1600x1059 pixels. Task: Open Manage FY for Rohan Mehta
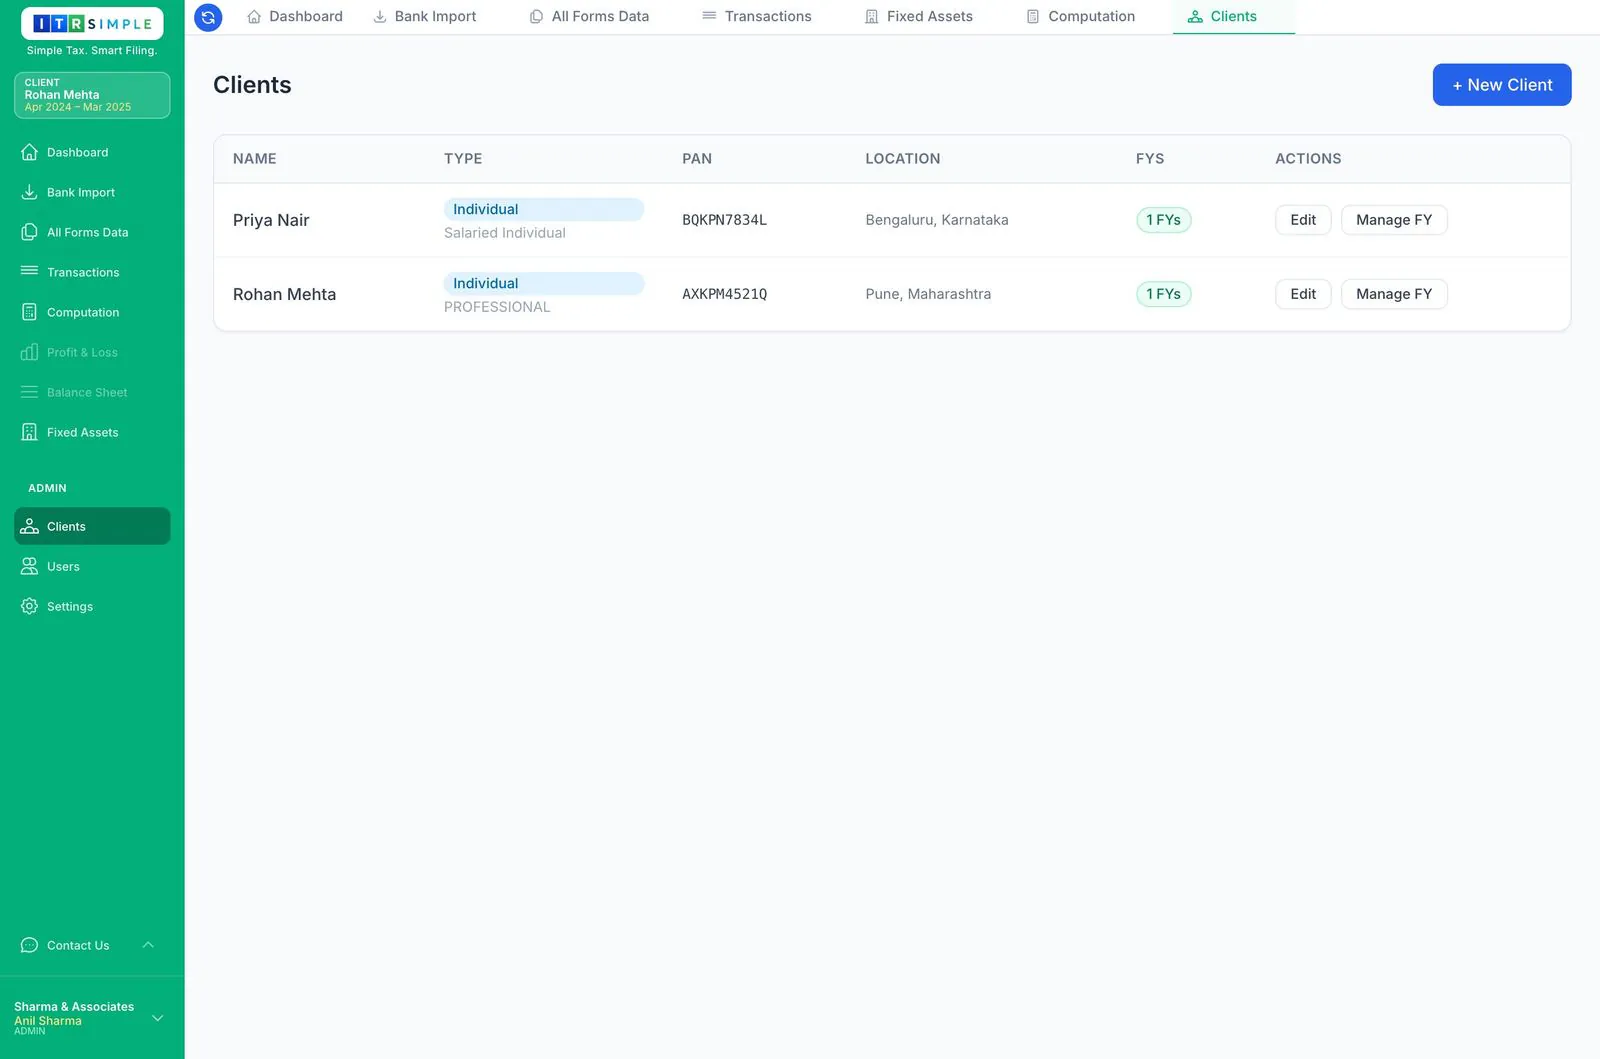tap(1394, 294)
